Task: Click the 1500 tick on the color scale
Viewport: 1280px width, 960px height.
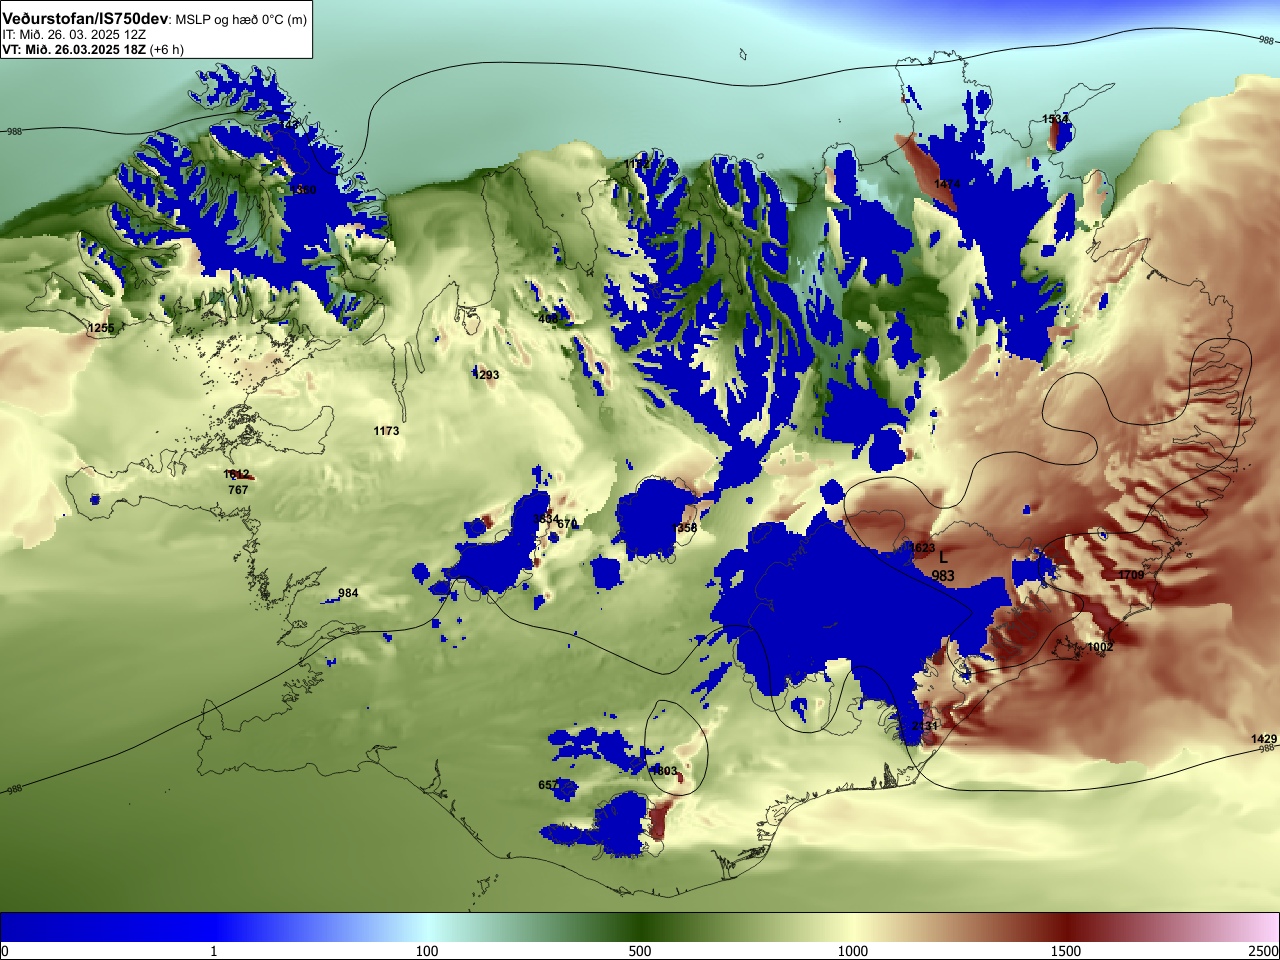Action: 1066,951
